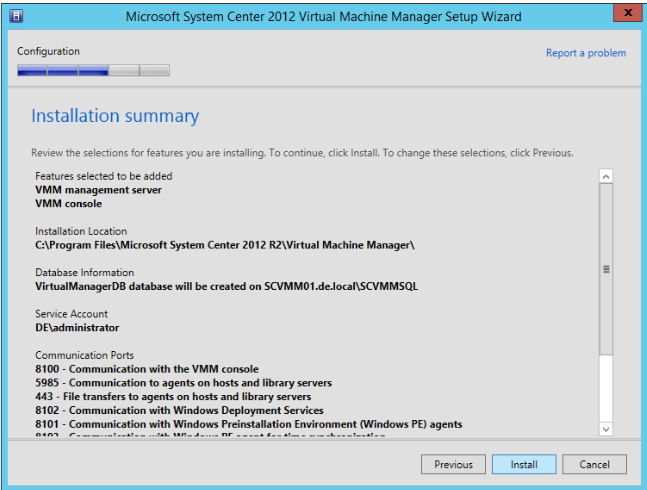Click the summary list scroll down arrow
The height and width of the screenshot is (490, 647).
606,428
